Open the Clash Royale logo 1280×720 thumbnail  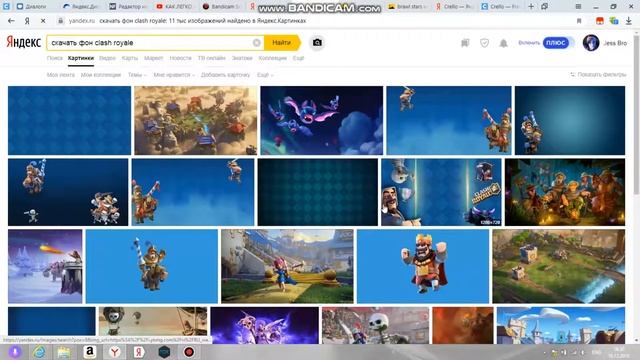click(441, 192)
